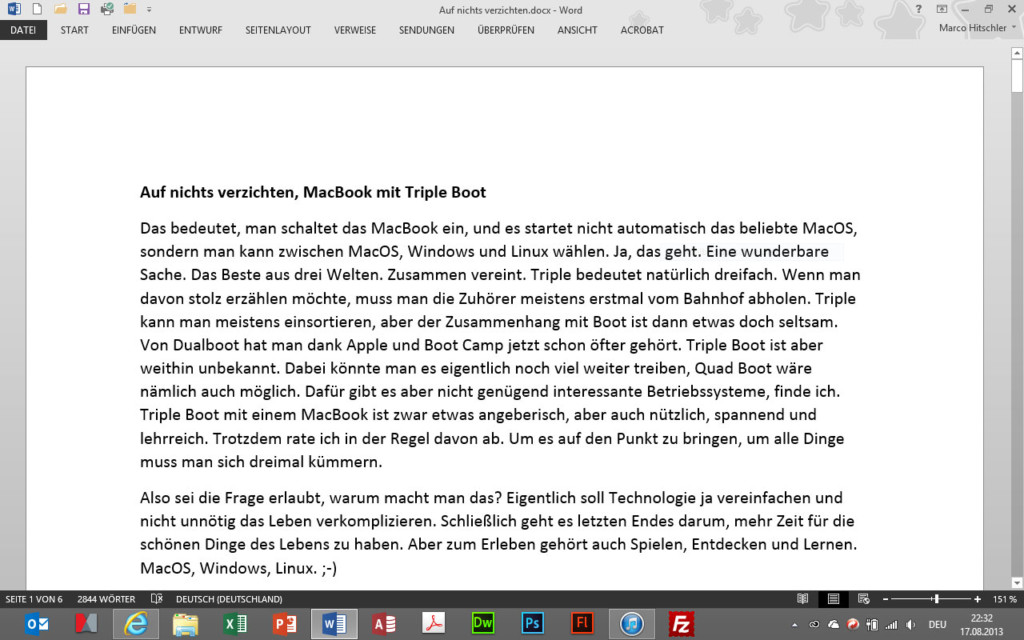1024x640 pixels.
Task: Switch to Web Layout view
Action: [x=863, y=598]
